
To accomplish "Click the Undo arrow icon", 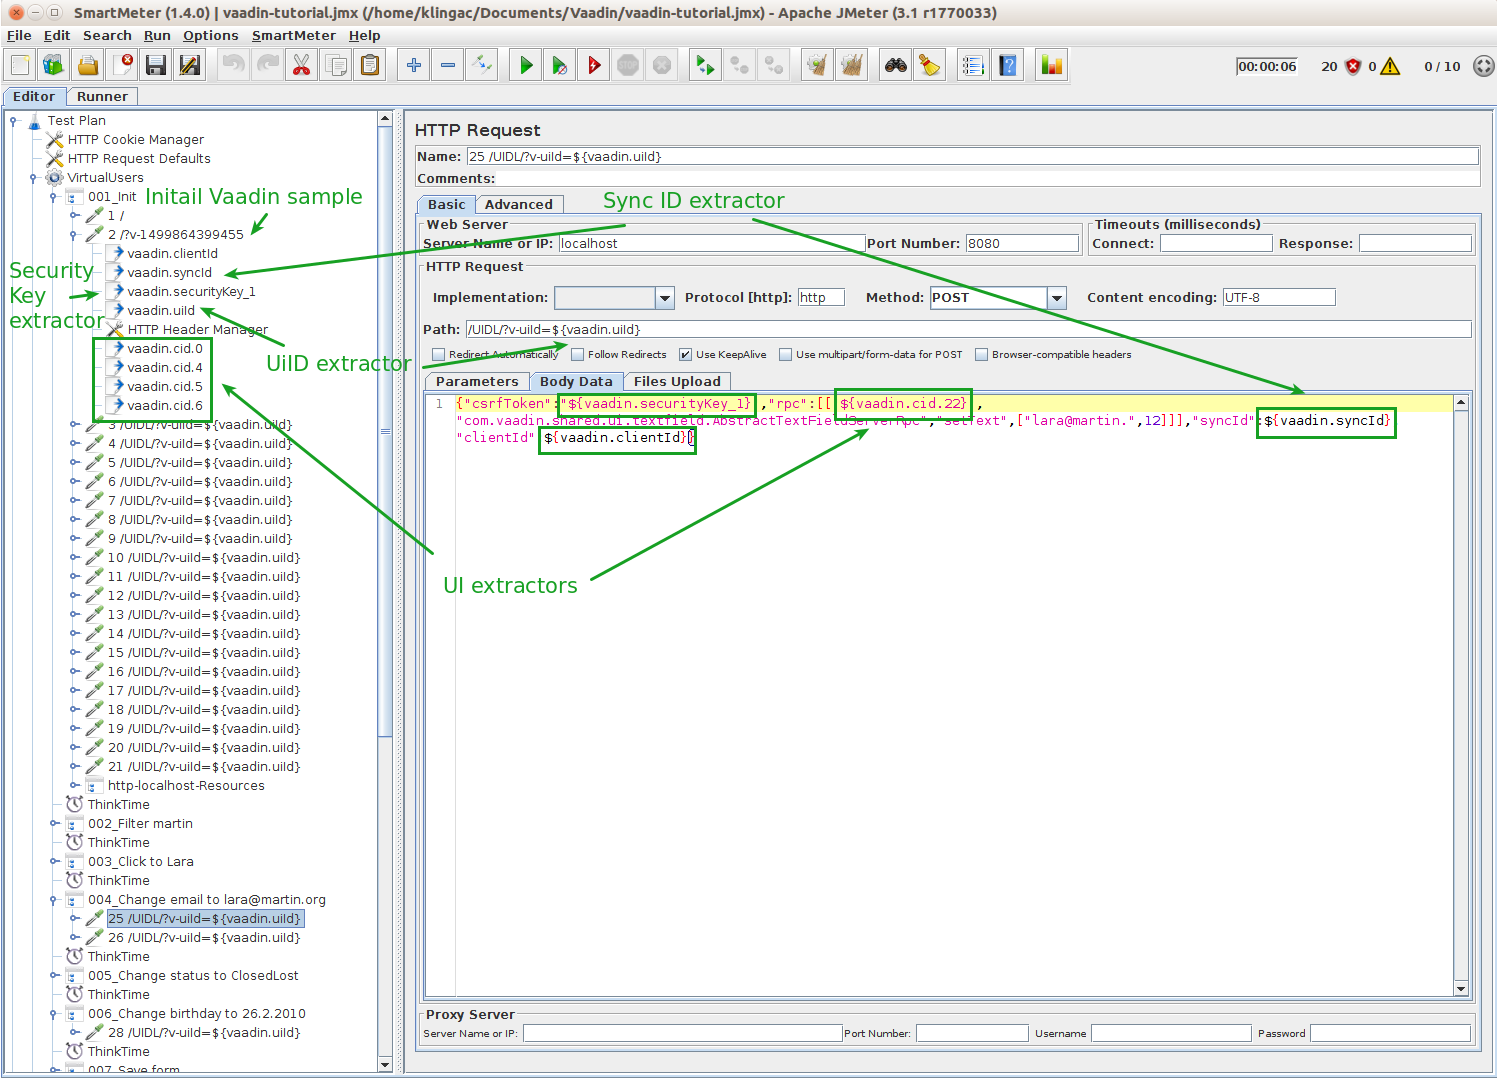I will (234, 66).
